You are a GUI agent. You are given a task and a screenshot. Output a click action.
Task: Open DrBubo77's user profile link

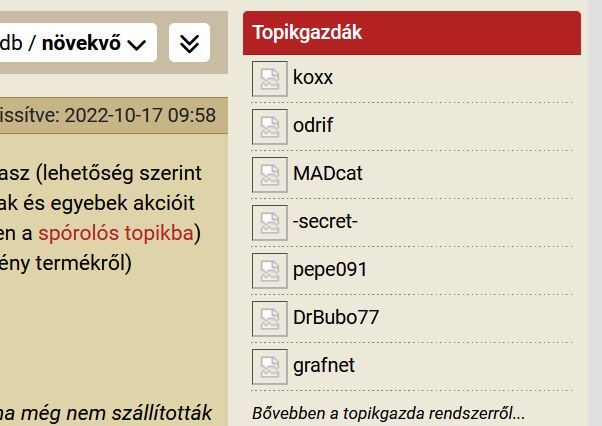[x=336, y=317]
